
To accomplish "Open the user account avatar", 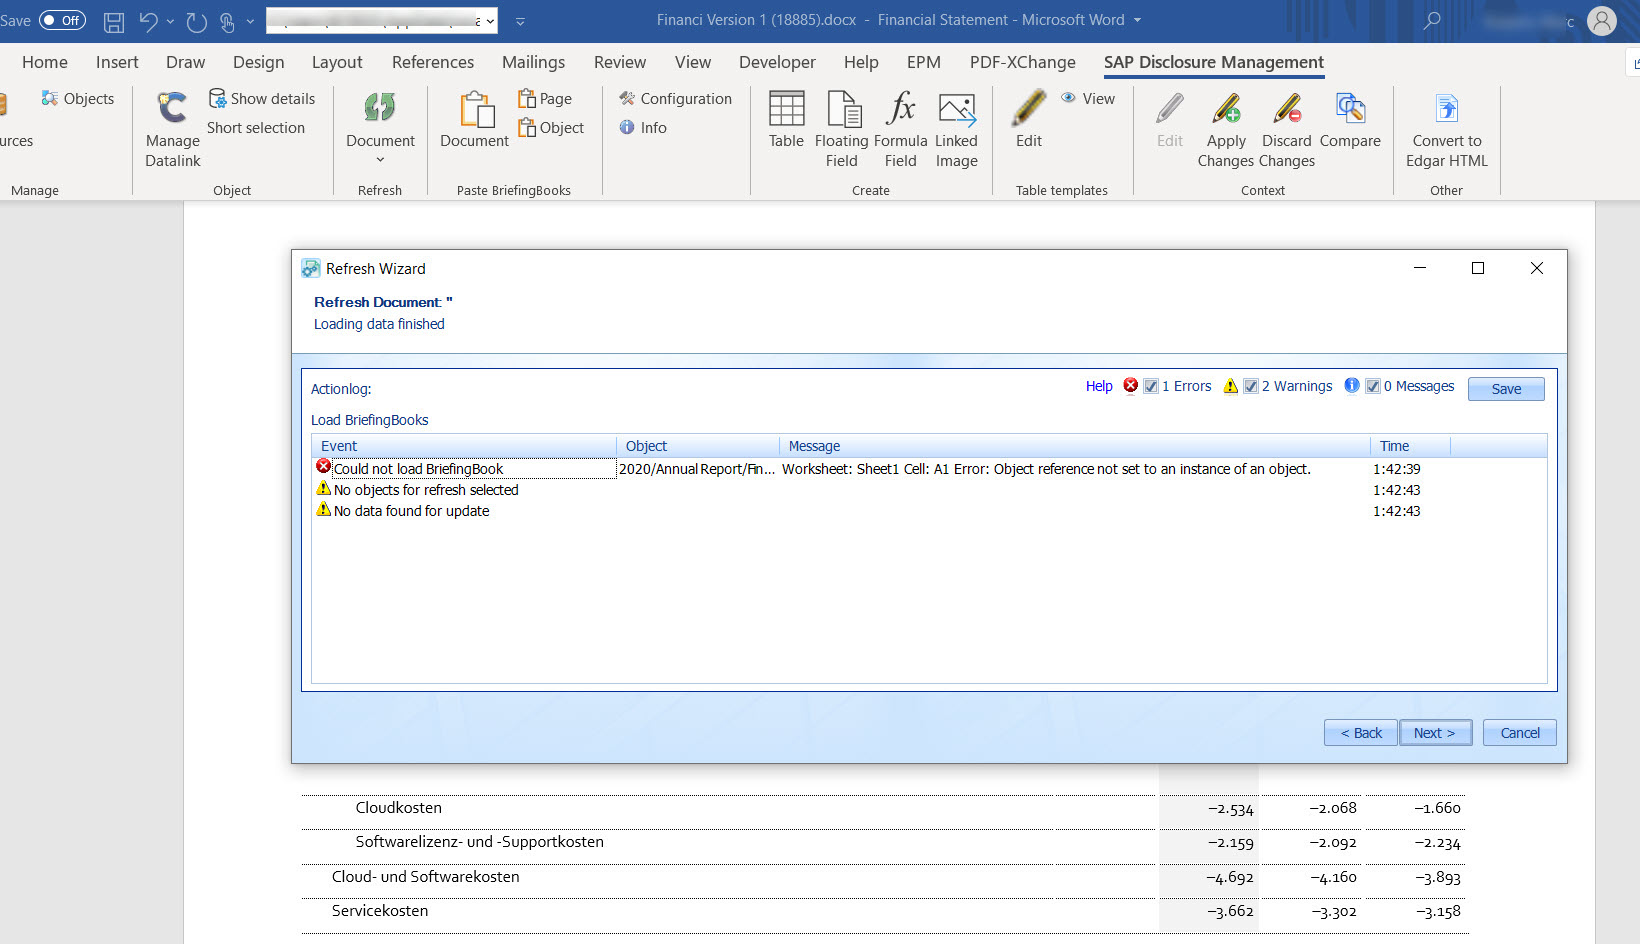I will (1602, 21).
